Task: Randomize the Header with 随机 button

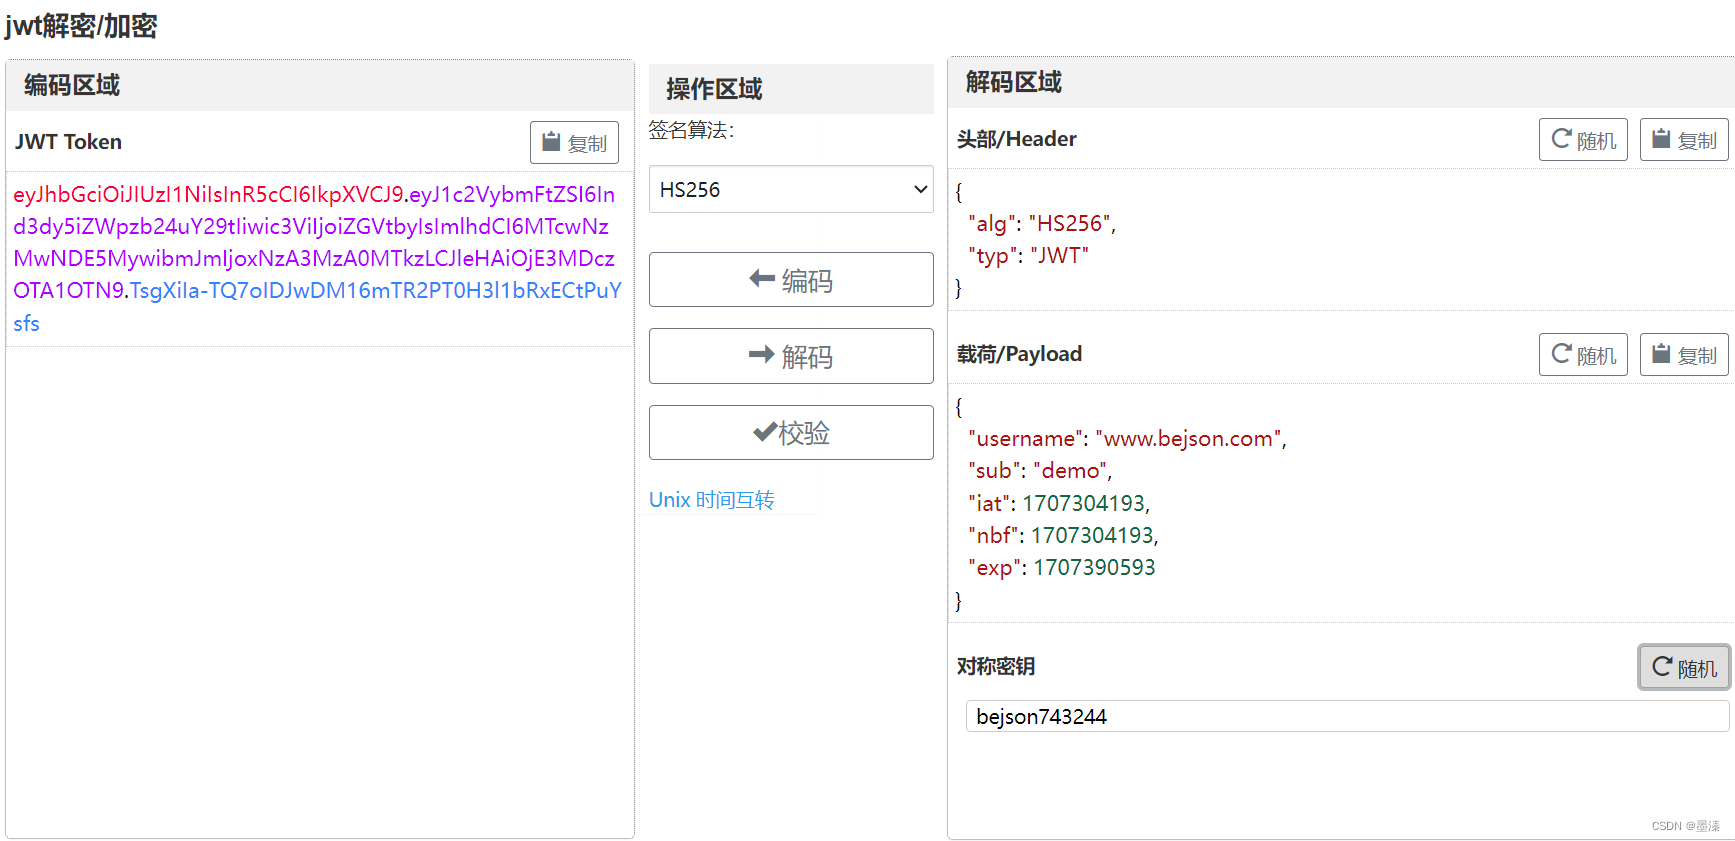Action: pos(1584,140)
